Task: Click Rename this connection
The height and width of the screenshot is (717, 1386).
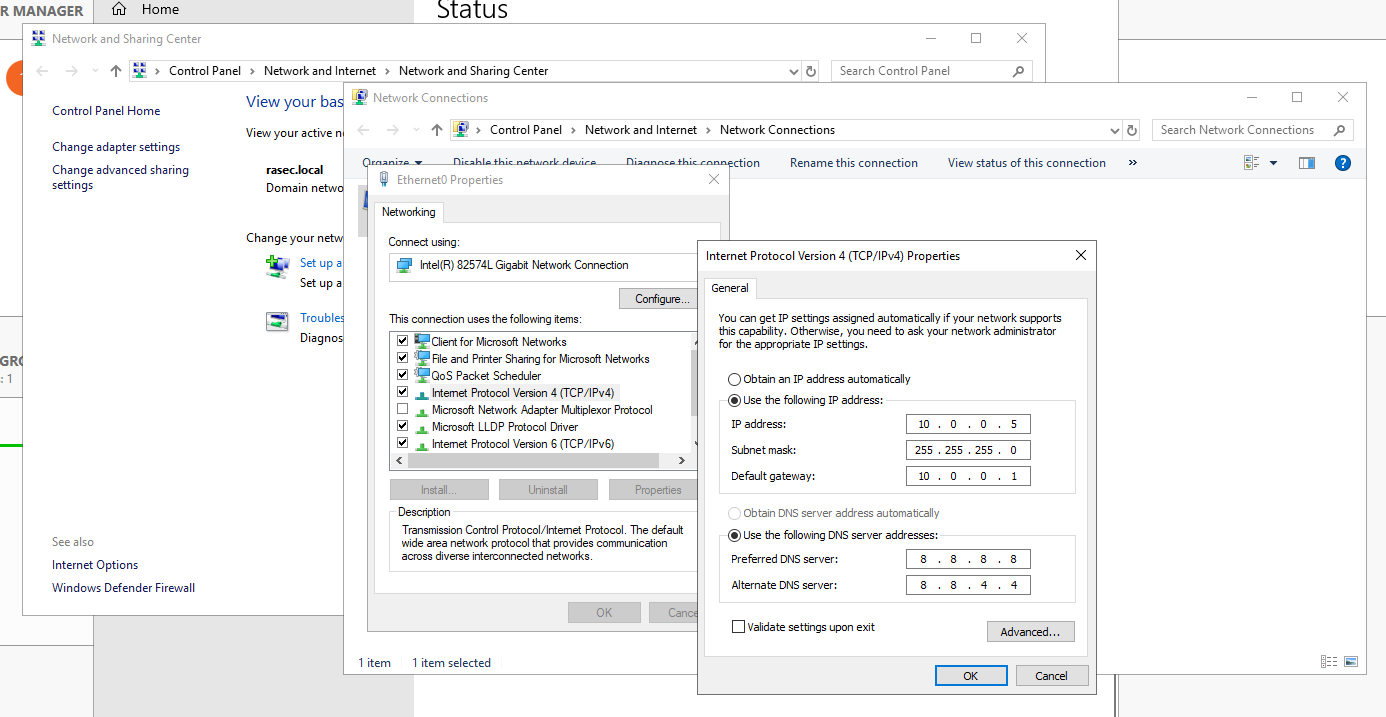Action: 854,163
